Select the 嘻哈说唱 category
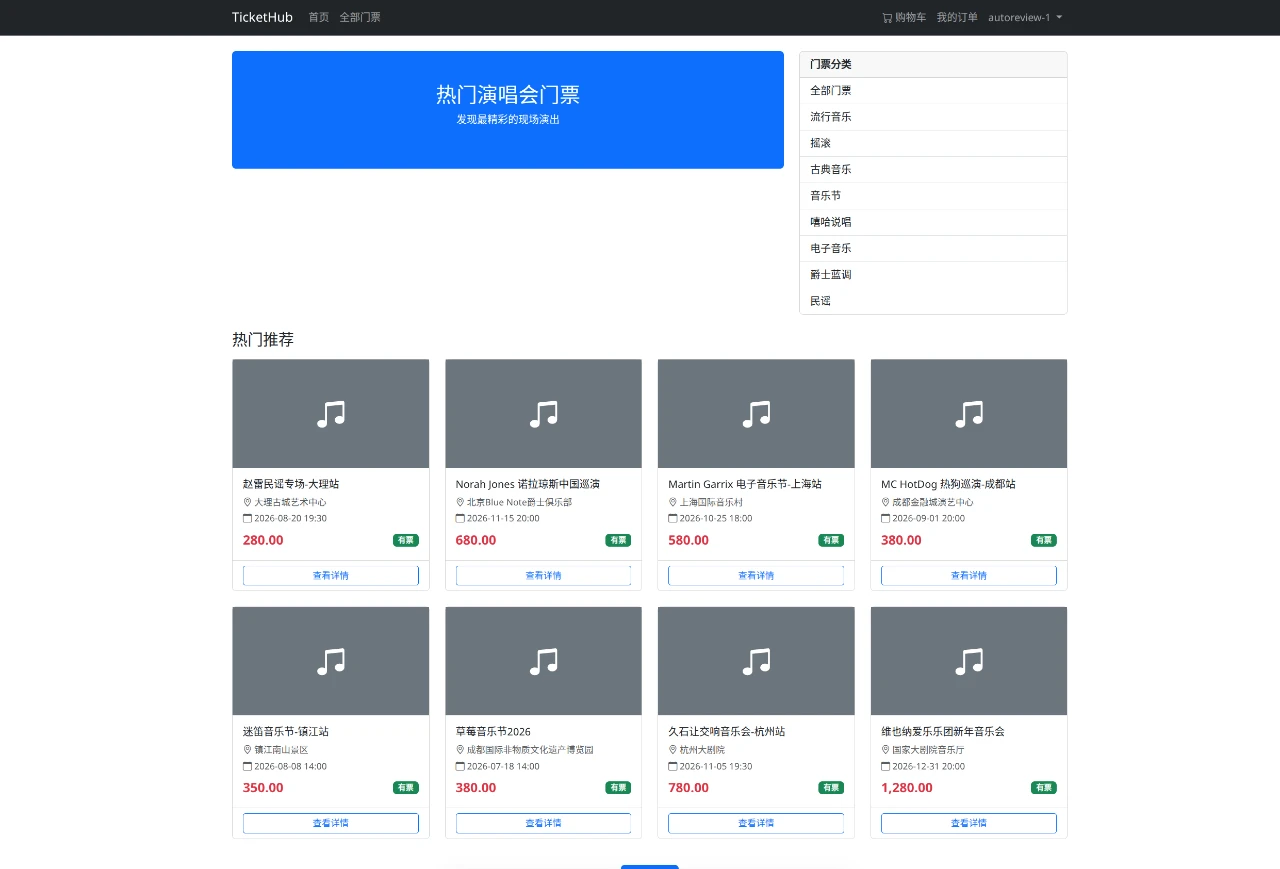The image size is (1280, 869). click(x=933, y=222)
